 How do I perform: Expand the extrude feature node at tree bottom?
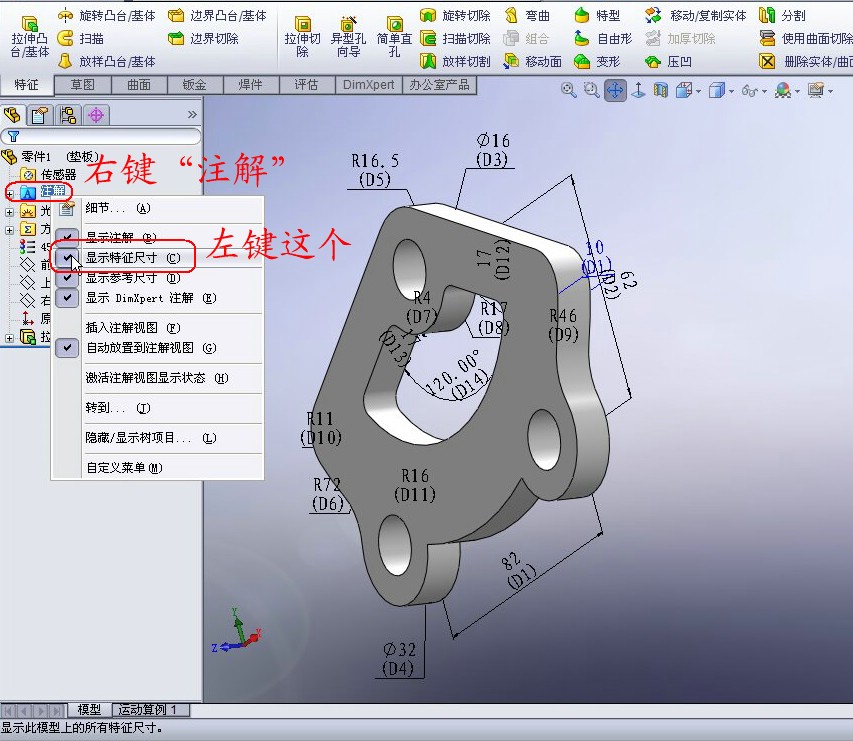click(x=9, y=338)
